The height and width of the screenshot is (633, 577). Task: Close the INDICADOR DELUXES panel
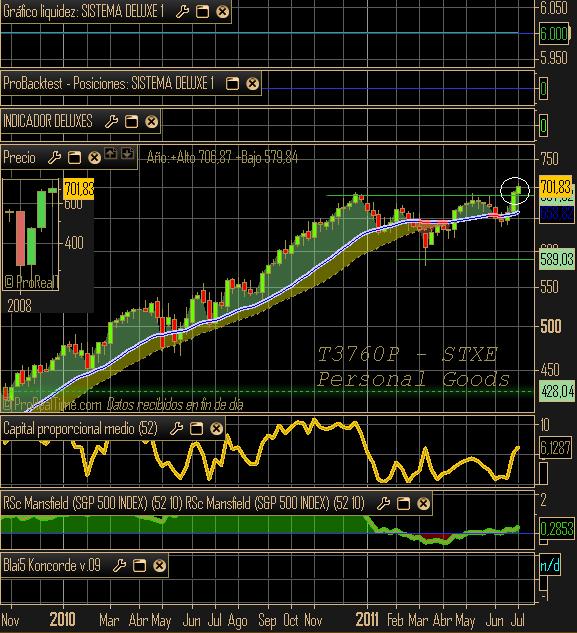point(151,122)
